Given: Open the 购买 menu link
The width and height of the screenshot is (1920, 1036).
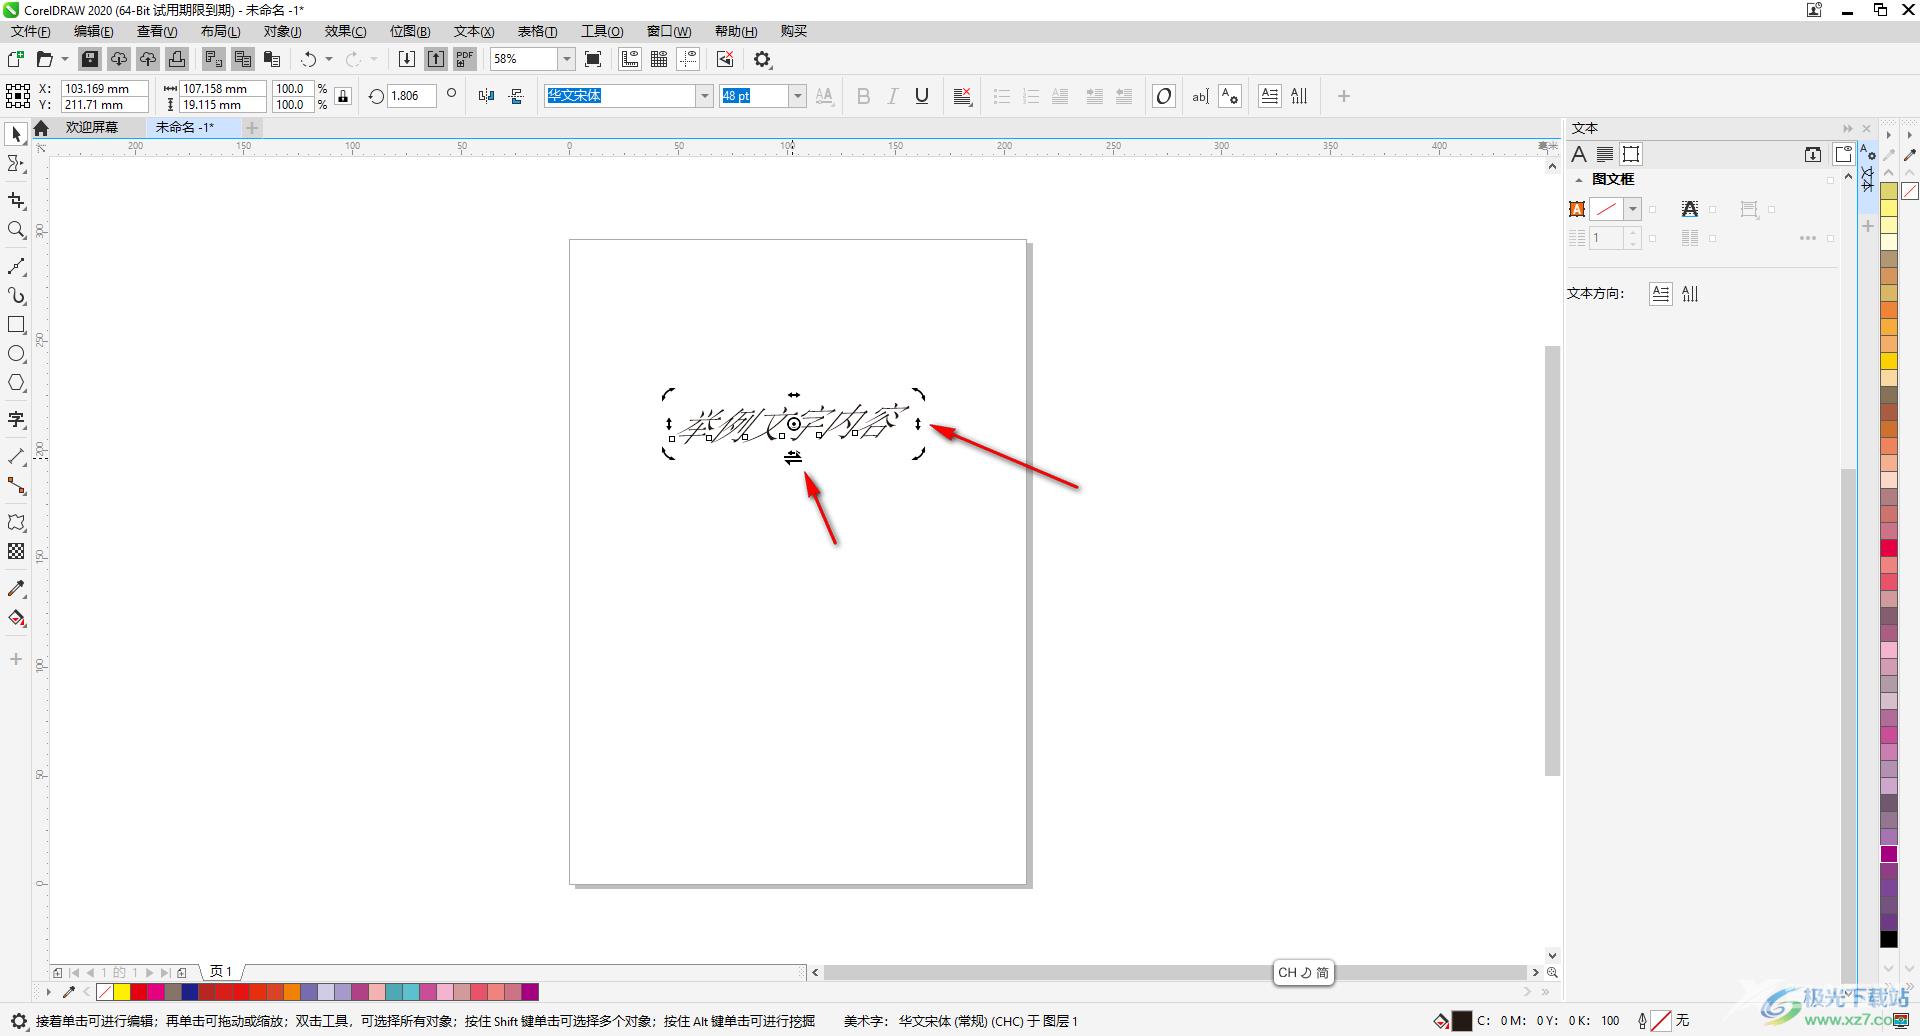Looking at the screenshot, I should (x=794, y=31).
